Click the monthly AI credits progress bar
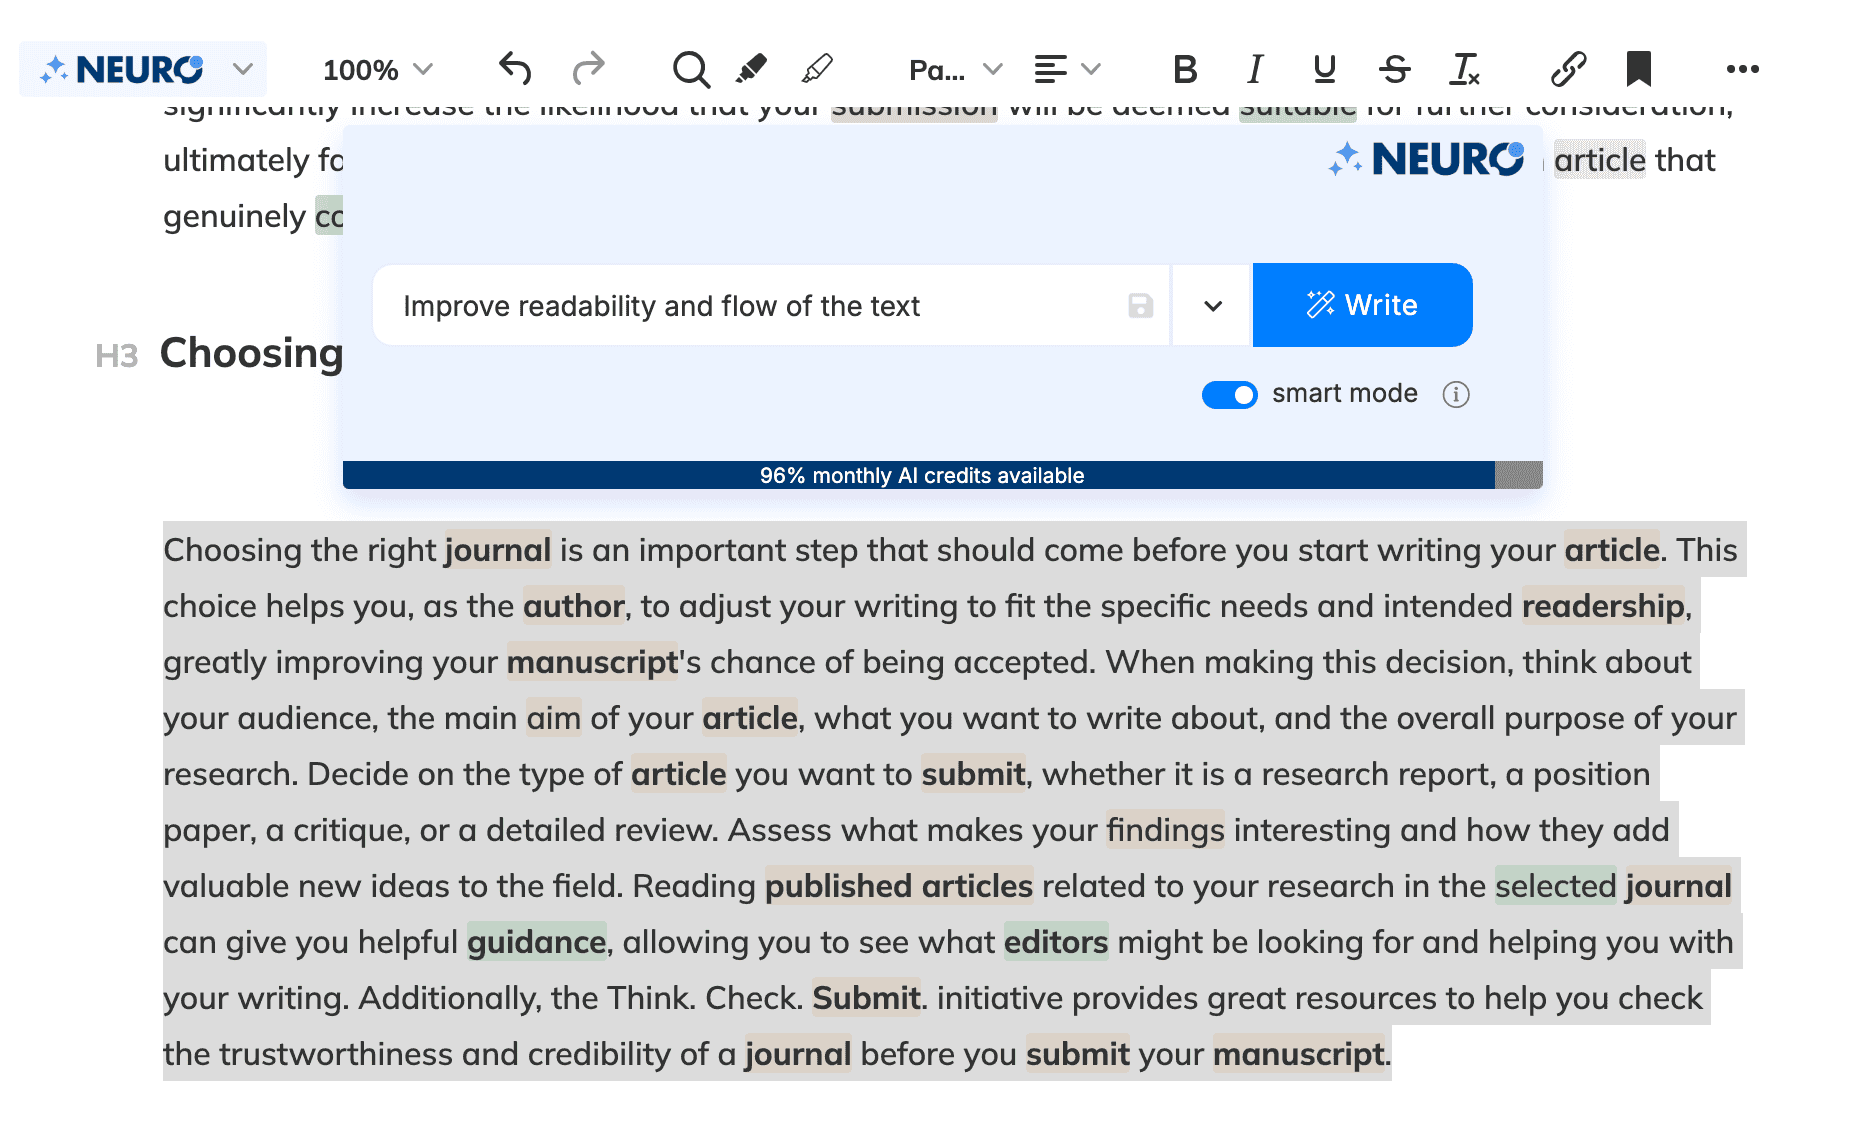Screen dimensions: 1858x1144 coord(942,475)
